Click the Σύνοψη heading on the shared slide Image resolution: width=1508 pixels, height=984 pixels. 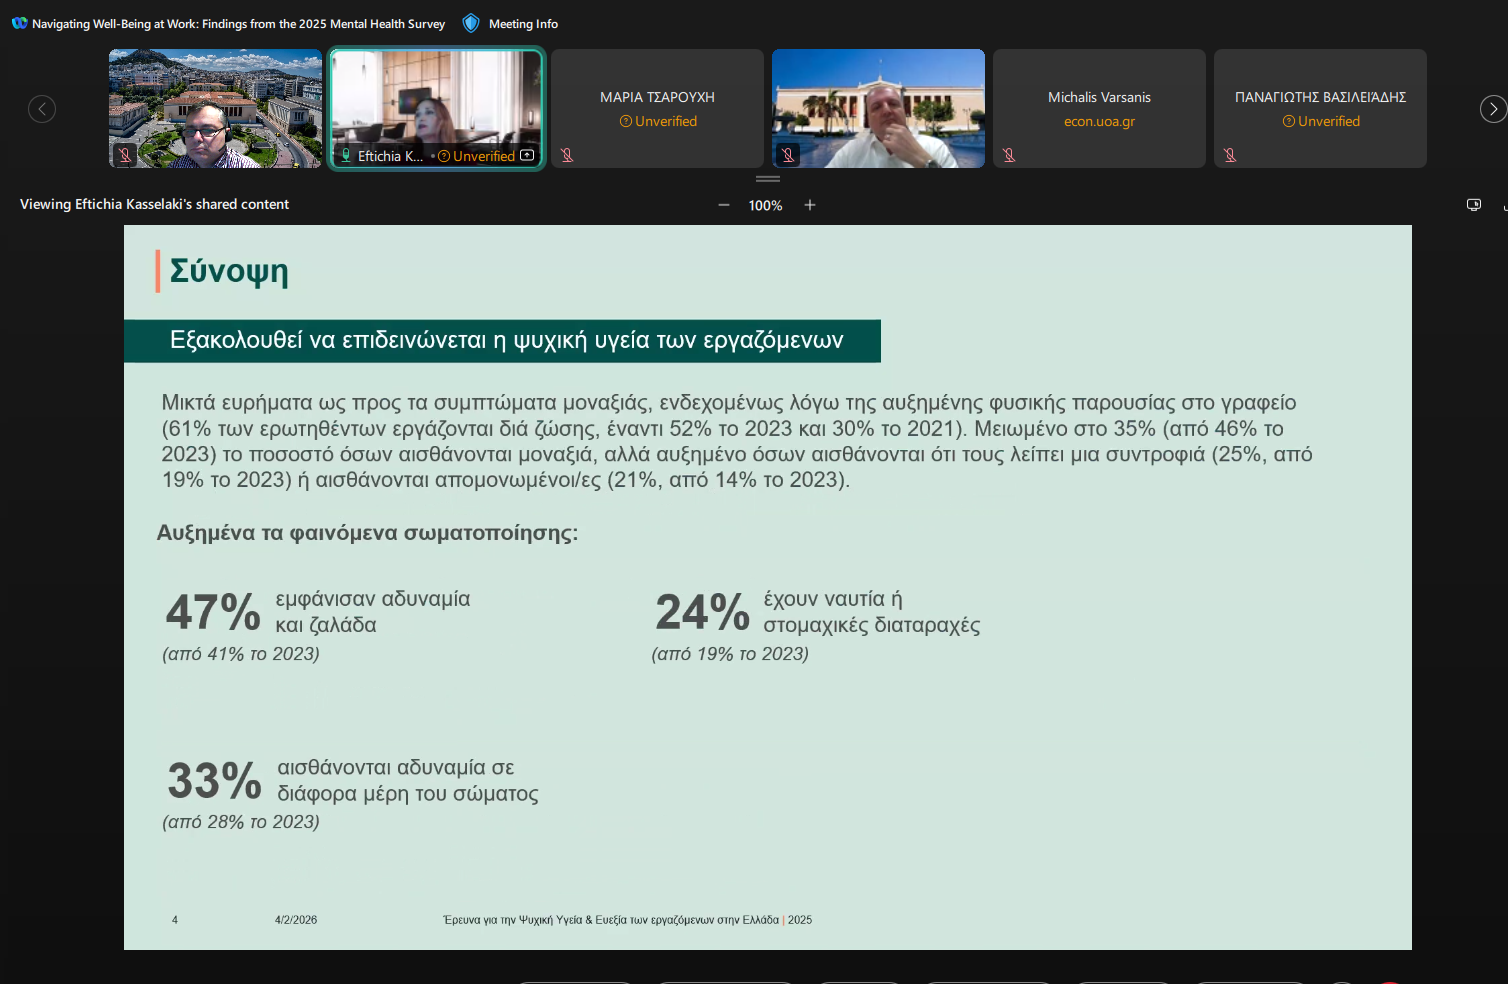click(229, 270)
